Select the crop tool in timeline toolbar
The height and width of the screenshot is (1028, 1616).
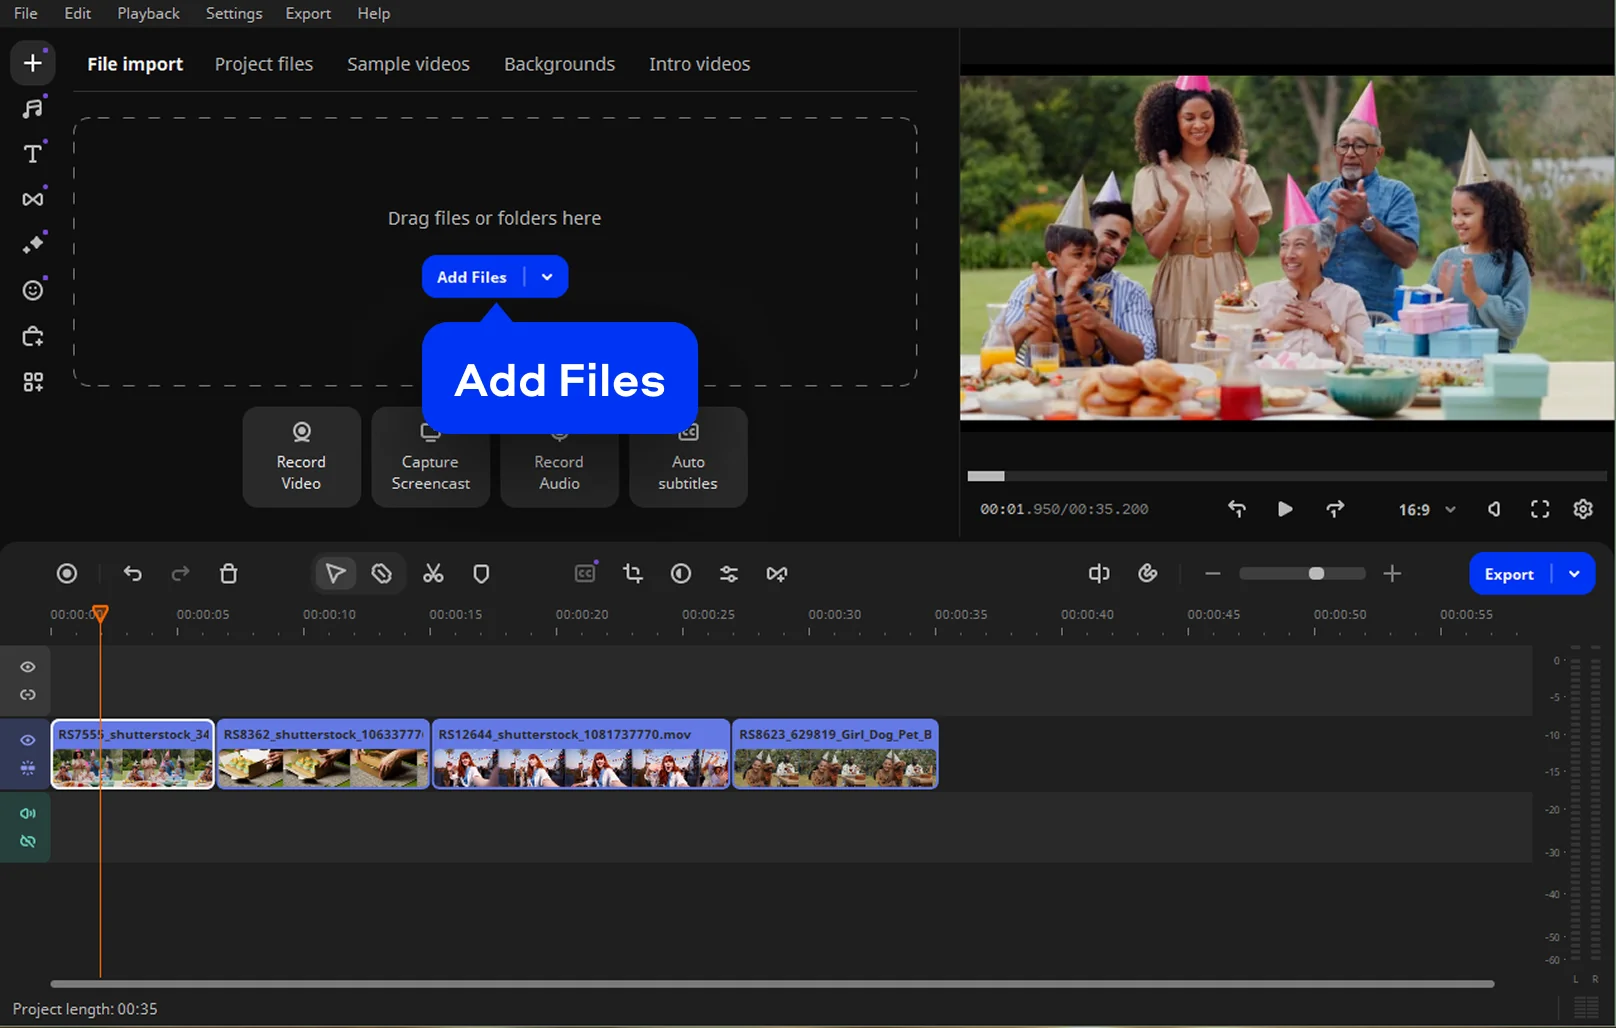tap(632, 574)
